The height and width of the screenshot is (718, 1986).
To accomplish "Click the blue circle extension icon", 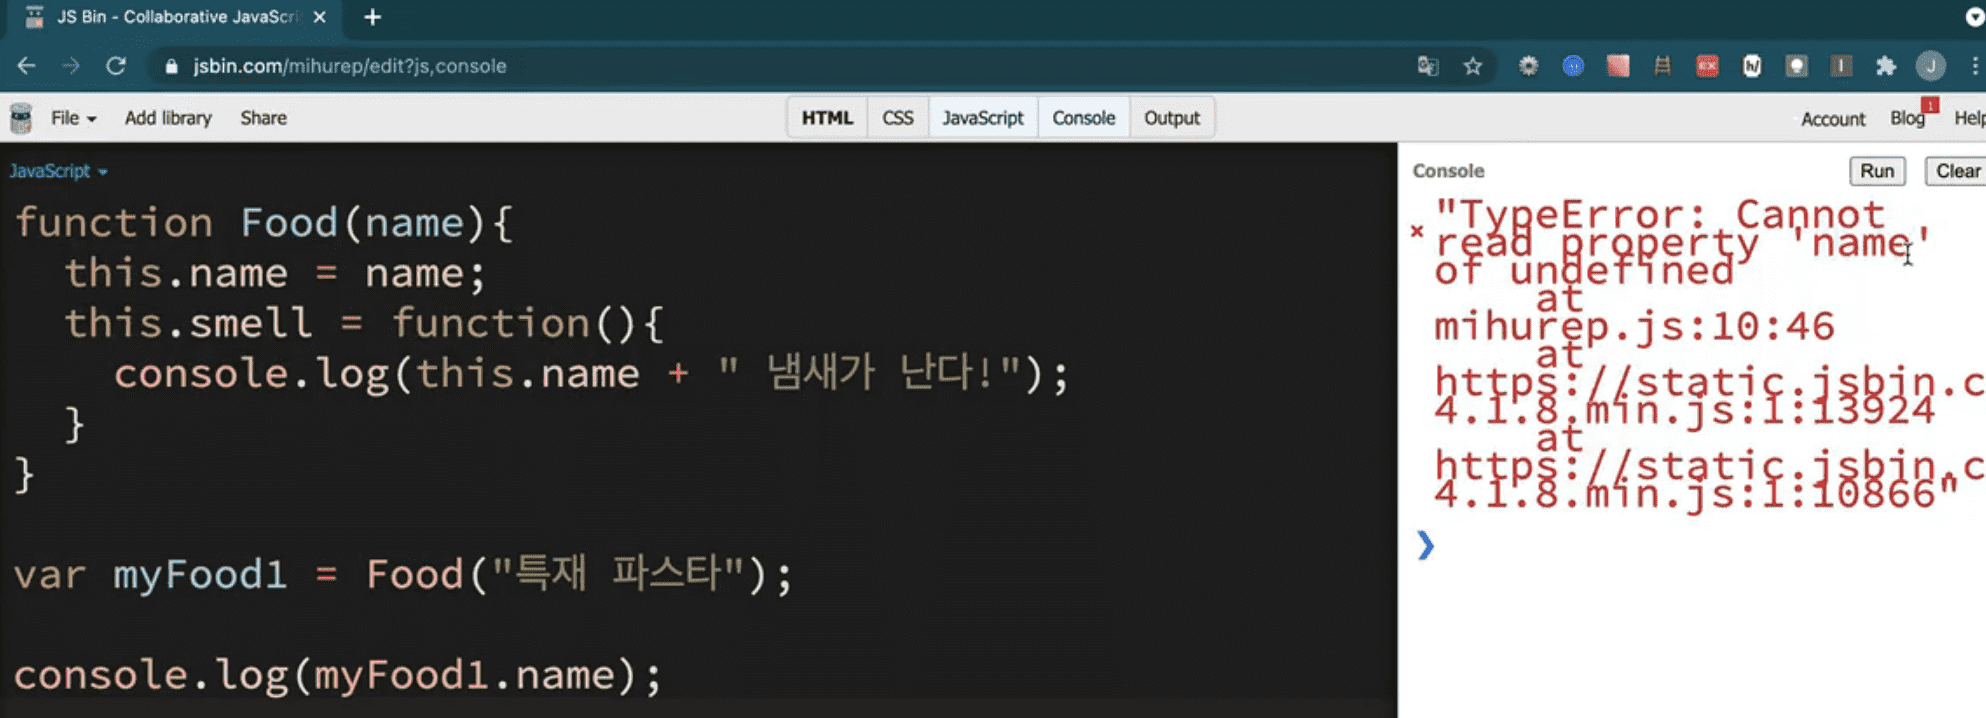I will point(1573,66).
